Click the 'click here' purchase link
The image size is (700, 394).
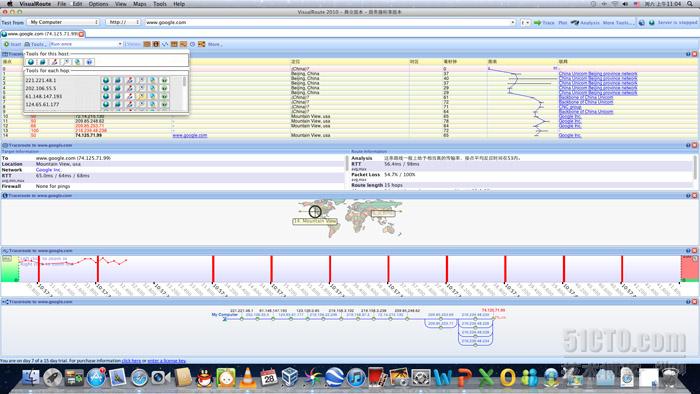[131, 361]
